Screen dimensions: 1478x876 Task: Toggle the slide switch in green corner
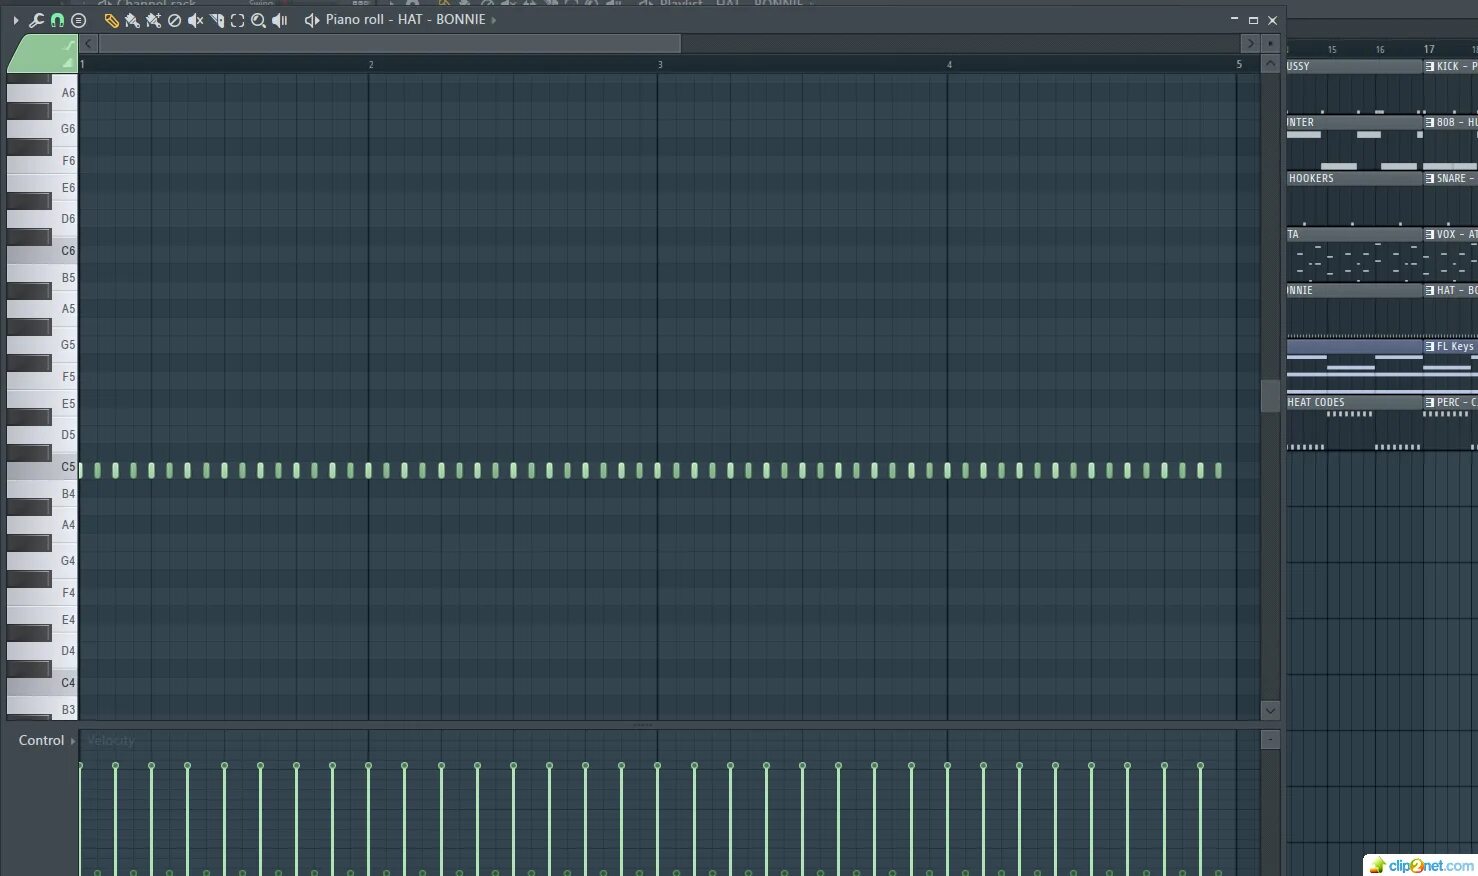68,62
